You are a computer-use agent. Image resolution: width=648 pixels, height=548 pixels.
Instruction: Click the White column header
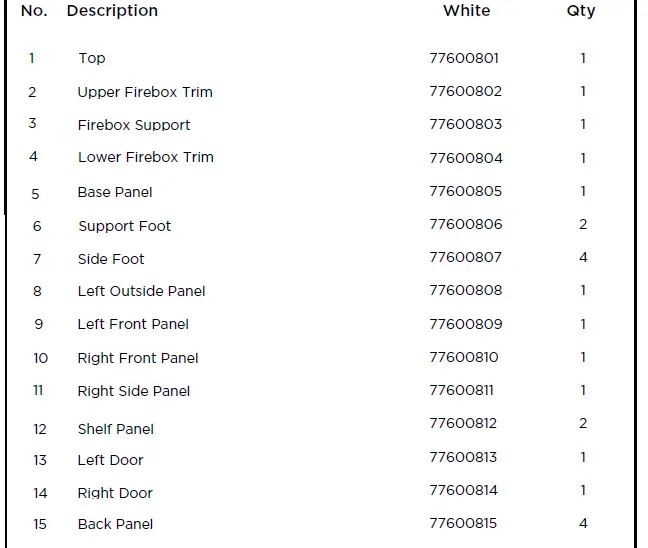click(x=466, y=11)
